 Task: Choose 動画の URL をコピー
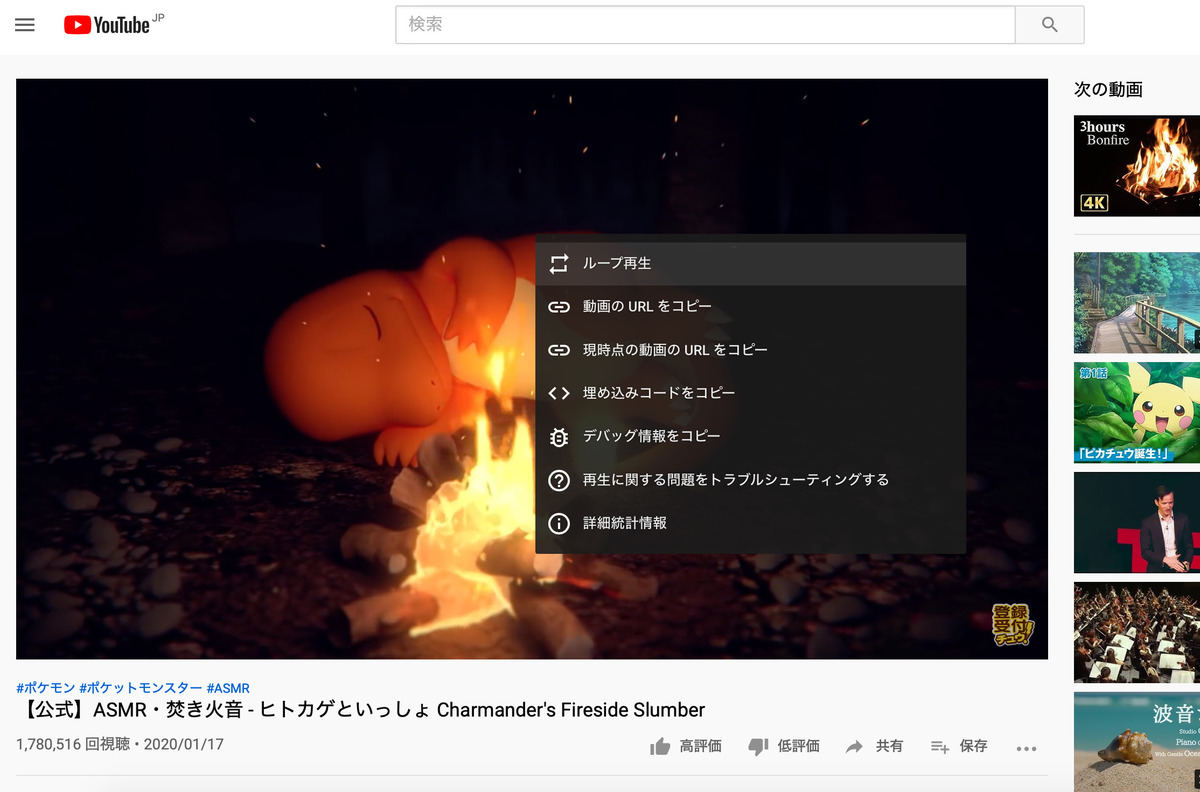click(x=750, y=307)
